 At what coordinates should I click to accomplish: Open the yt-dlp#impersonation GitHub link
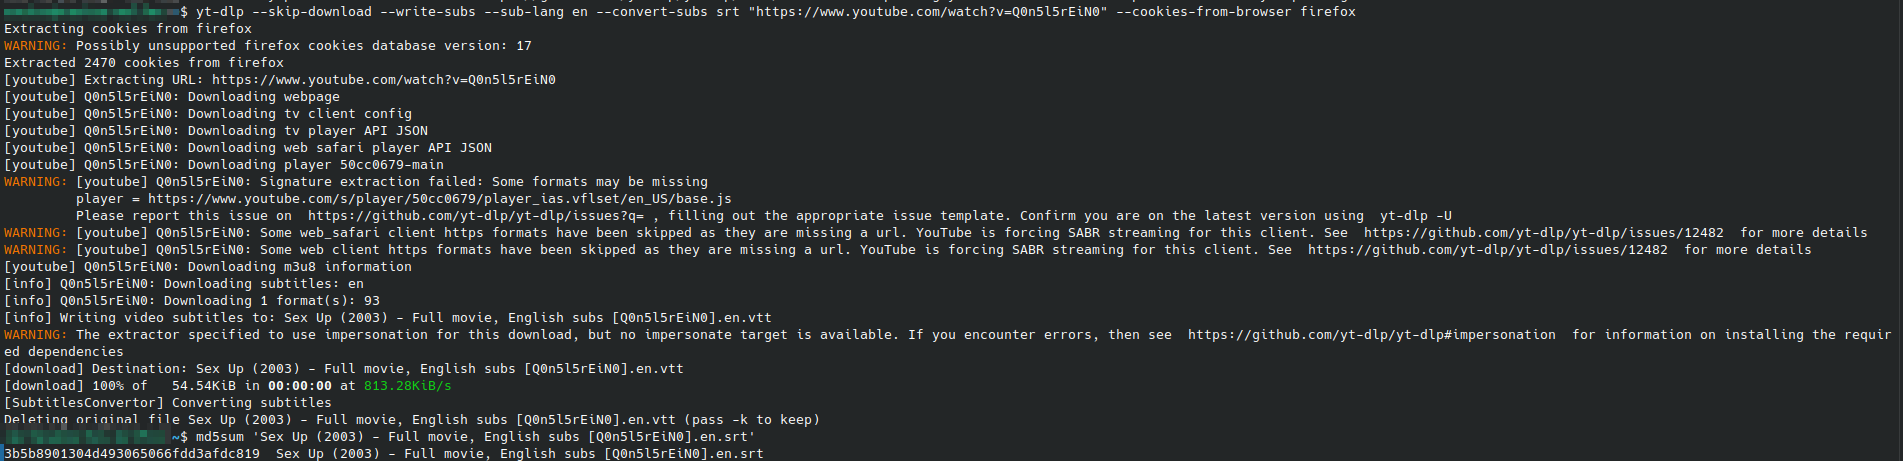click(1371, 335)
